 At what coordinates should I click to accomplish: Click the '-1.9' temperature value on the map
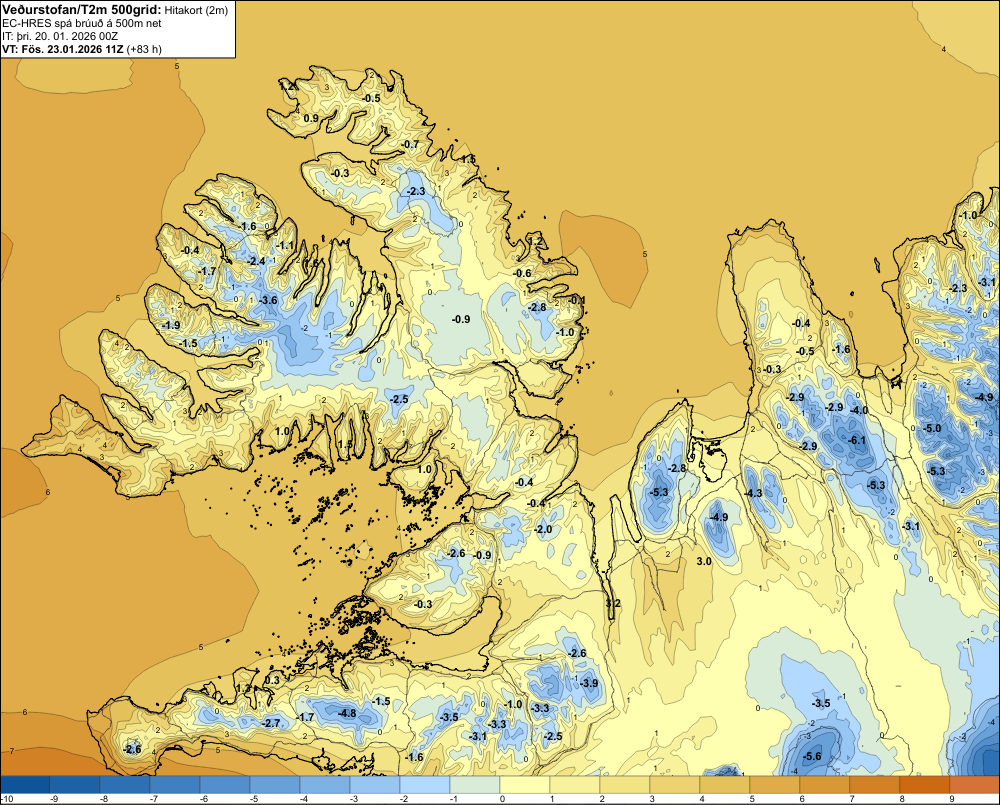tap(170, 325)
